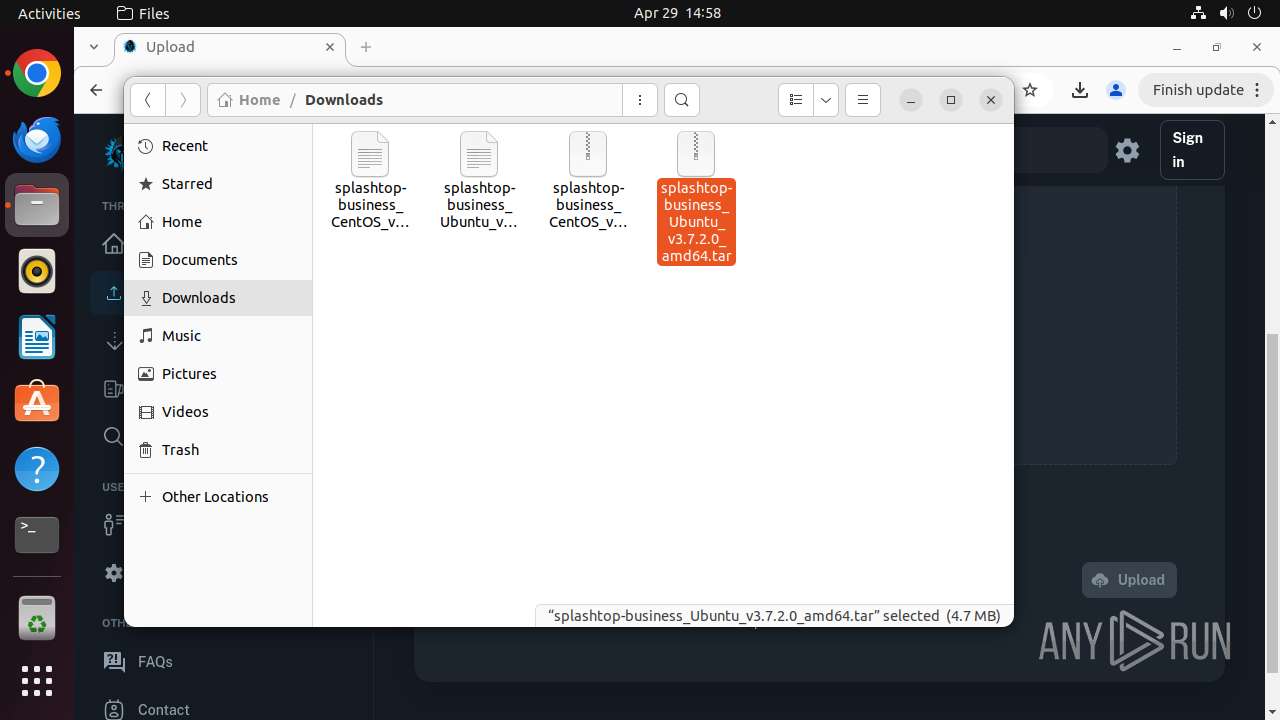Image resolution: width=1280 pixels, height=720 pixels.
Task: Open a new Chrome tab
Action: [366, 47]
